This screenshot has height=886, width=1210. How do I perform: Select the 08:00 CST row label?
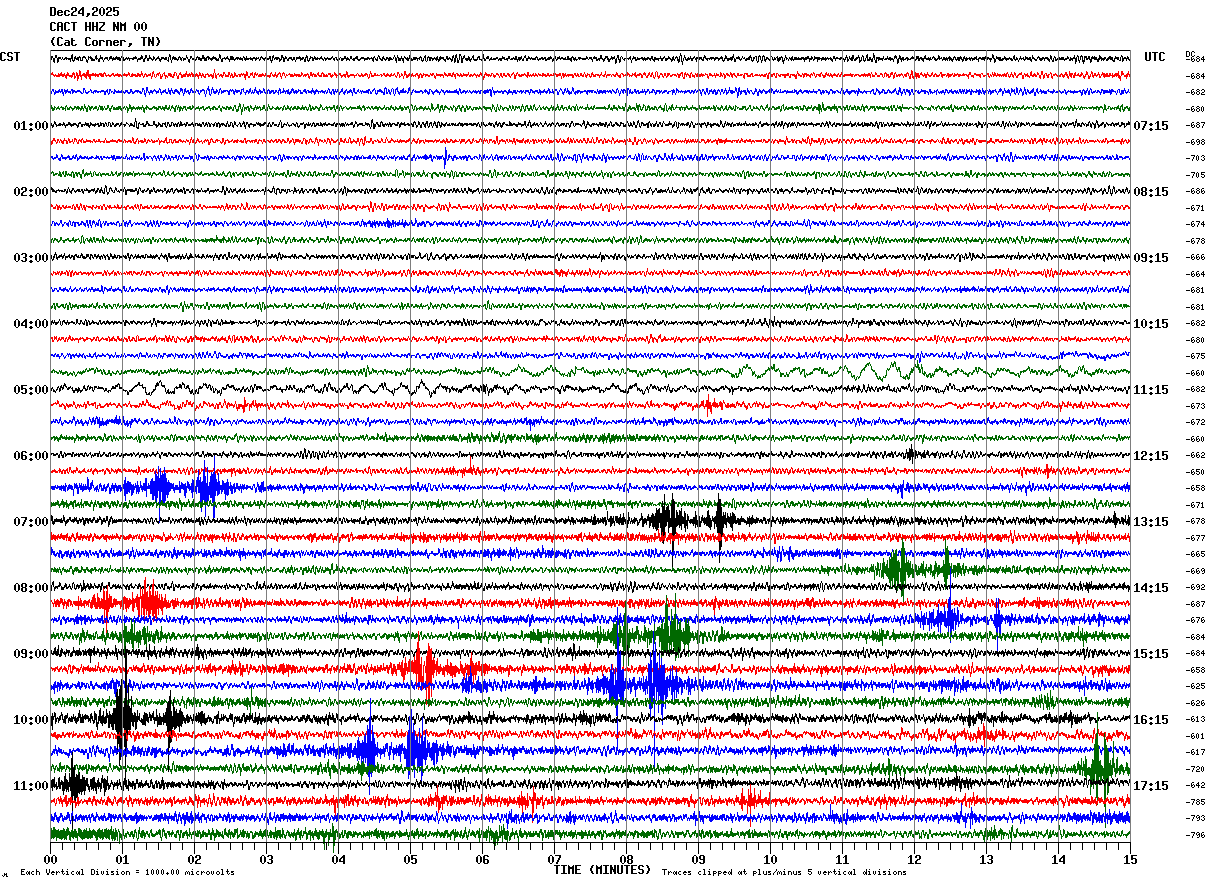click(x=31, y=588)
